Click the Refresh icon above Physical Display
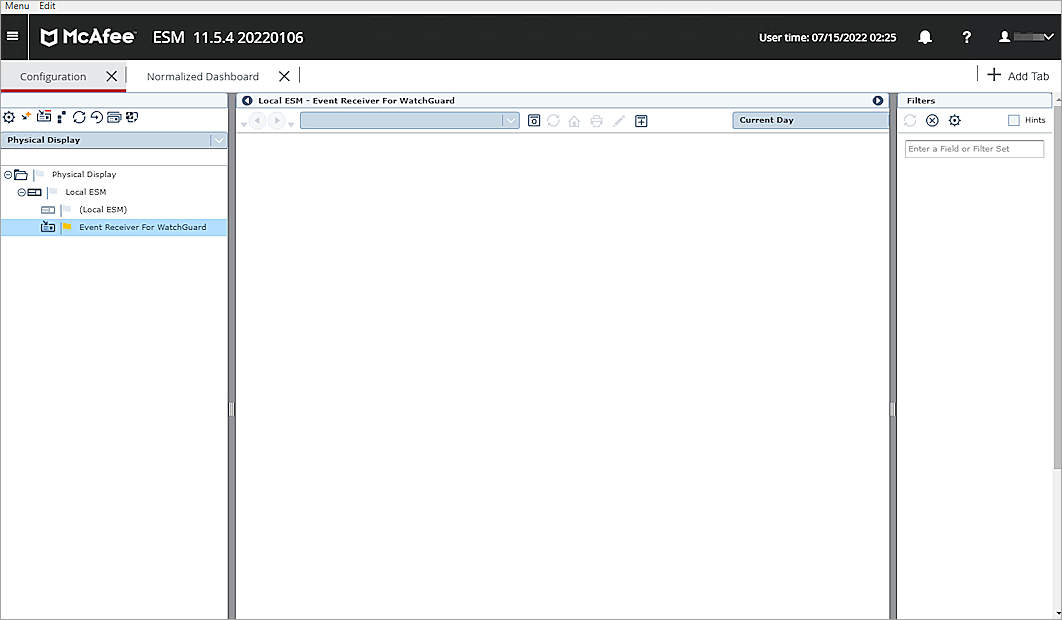This screenshot has height=620, width=1062. [79, 117]
